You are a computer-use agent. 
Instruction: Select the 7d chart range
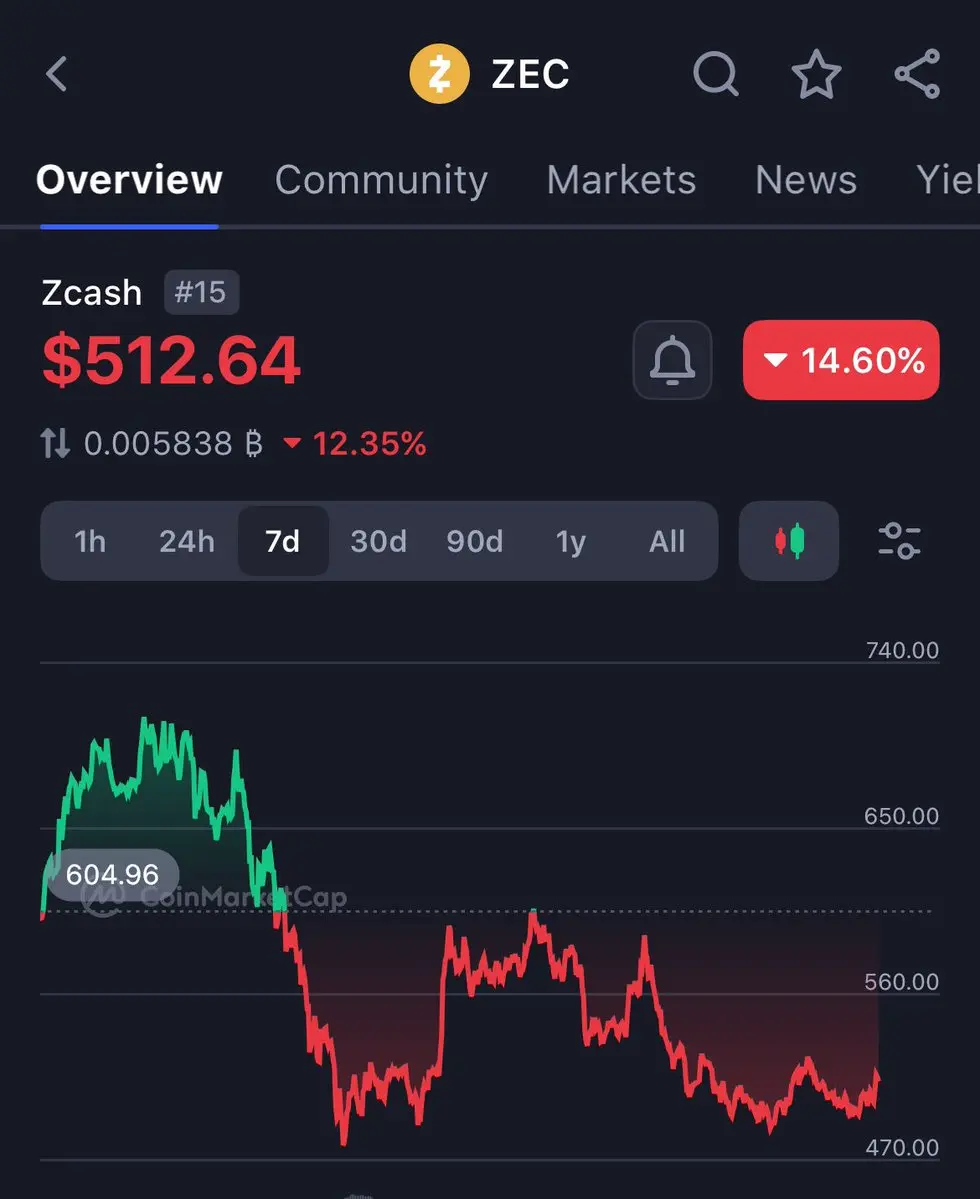tap(283, 541)
